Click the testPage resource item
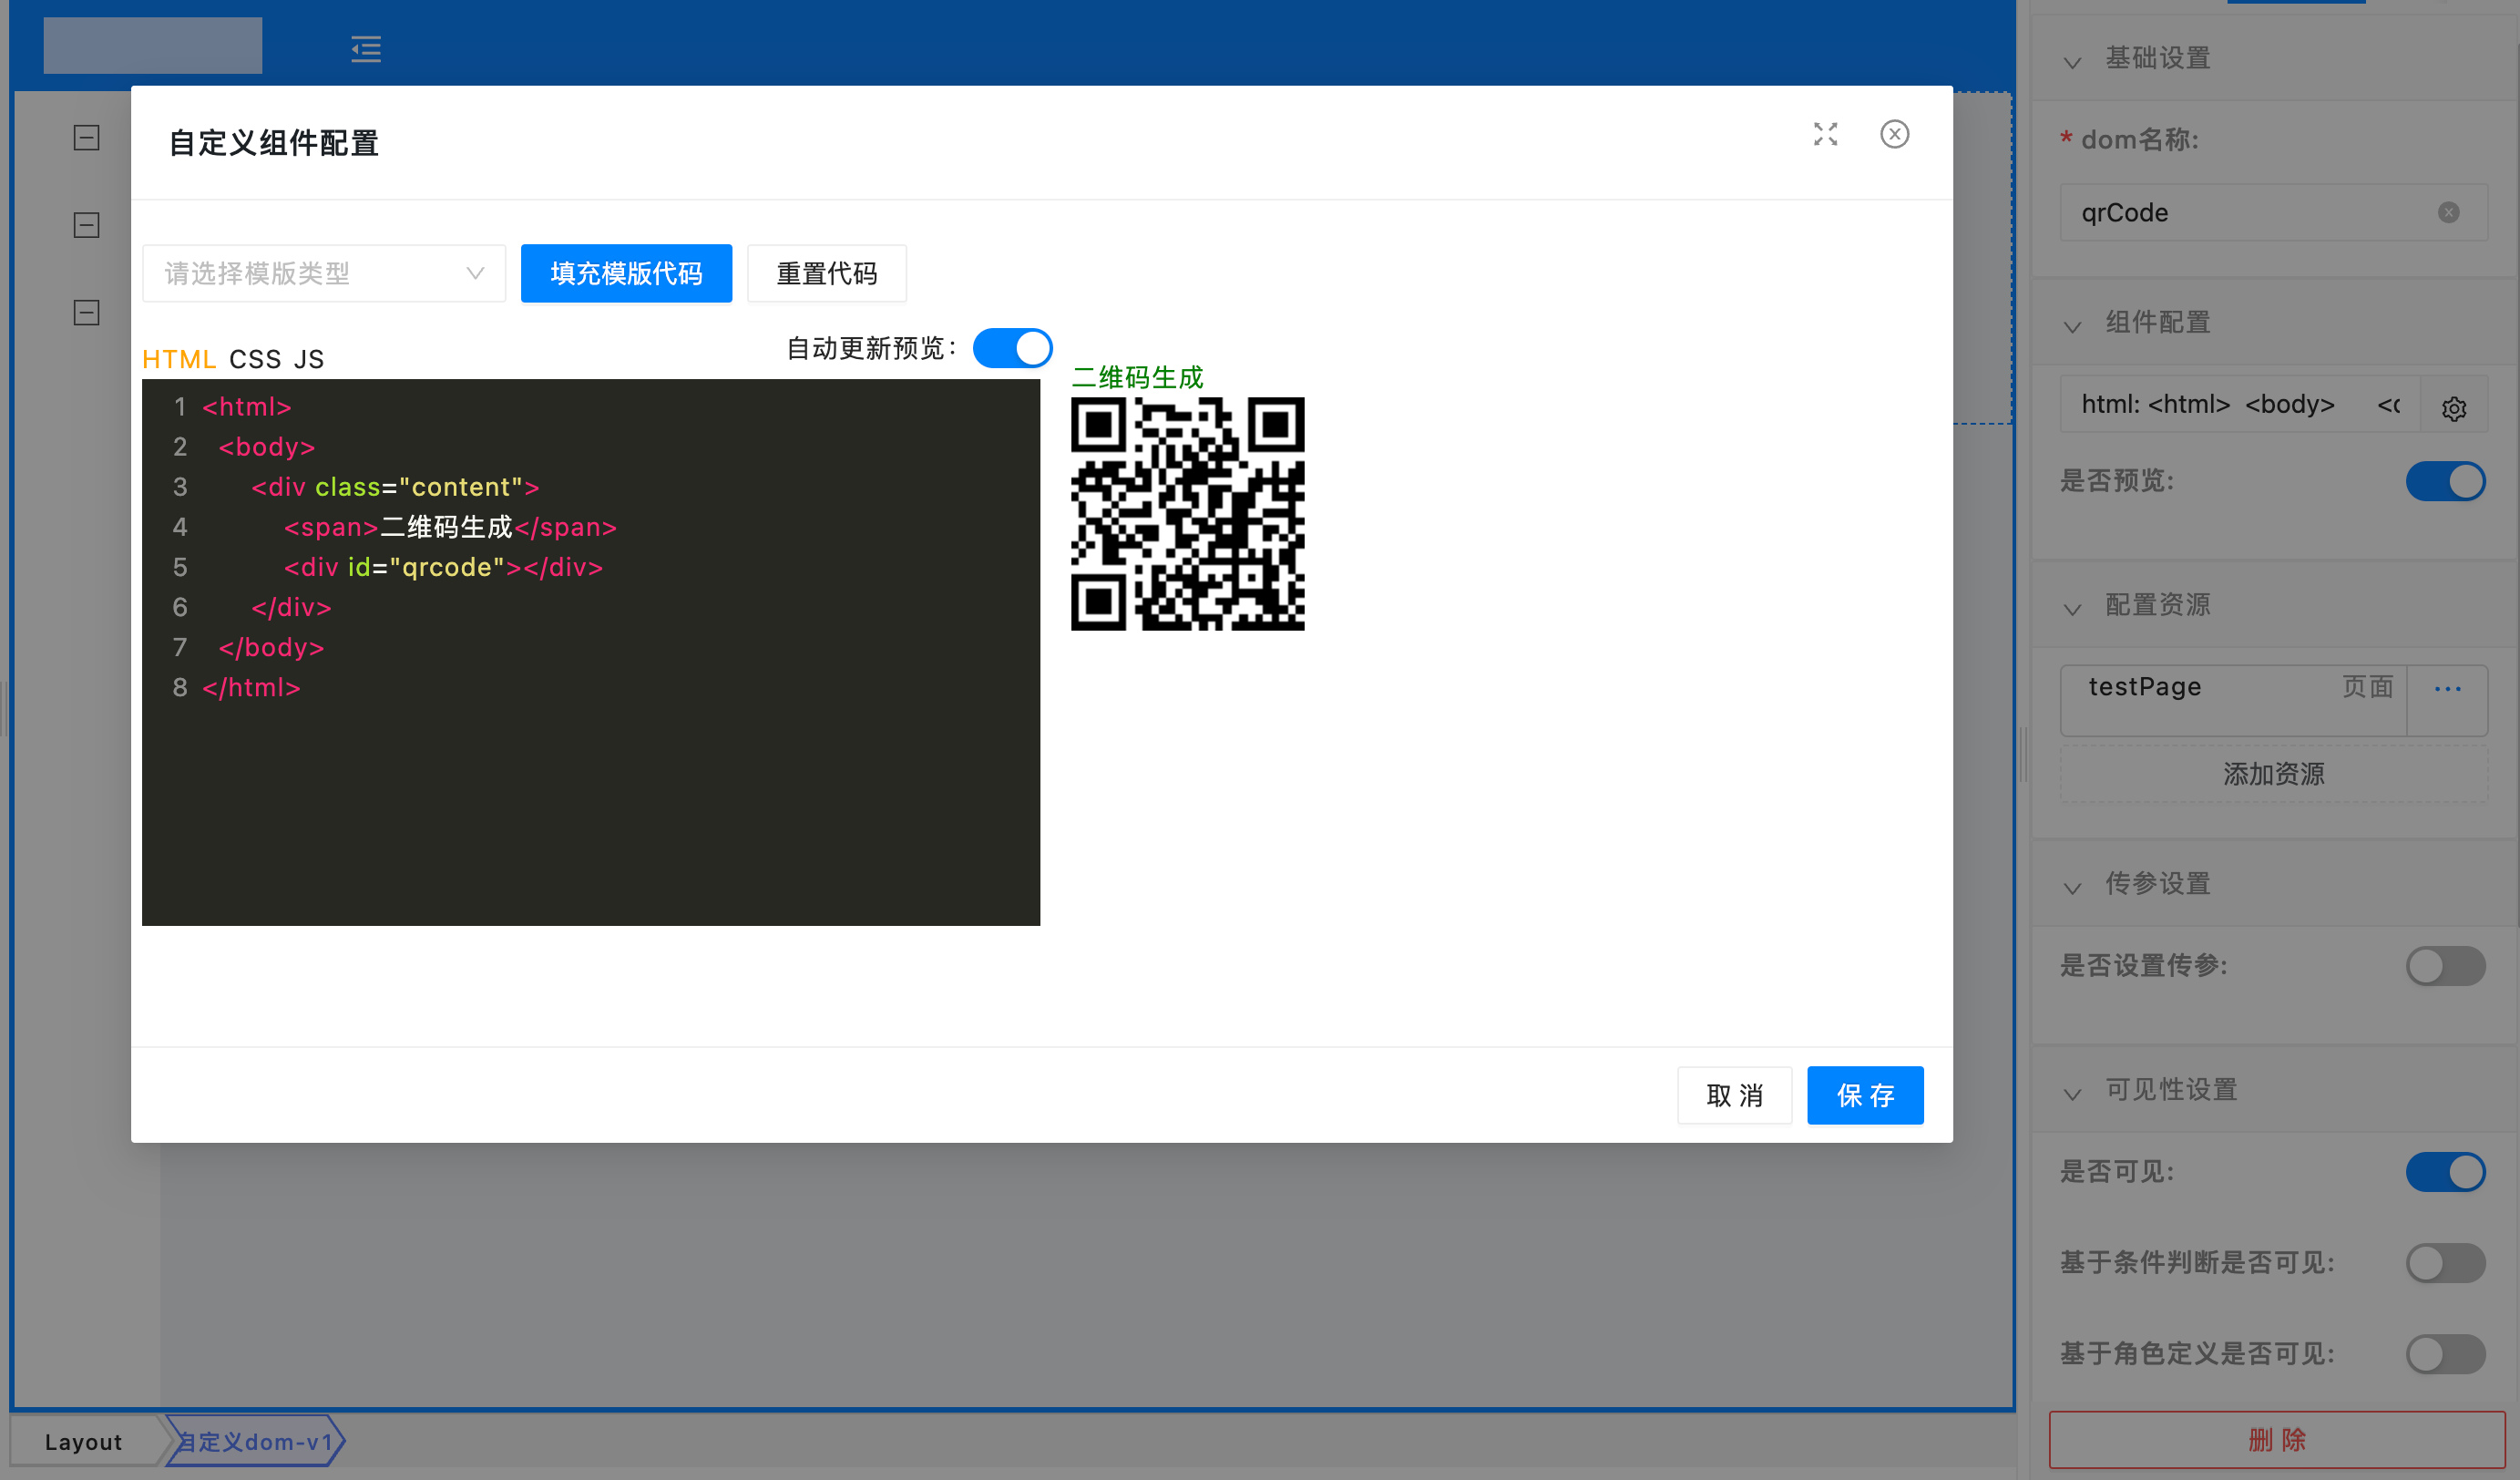This screenshot has height=1480, width=2520. tap(2233, 700)
